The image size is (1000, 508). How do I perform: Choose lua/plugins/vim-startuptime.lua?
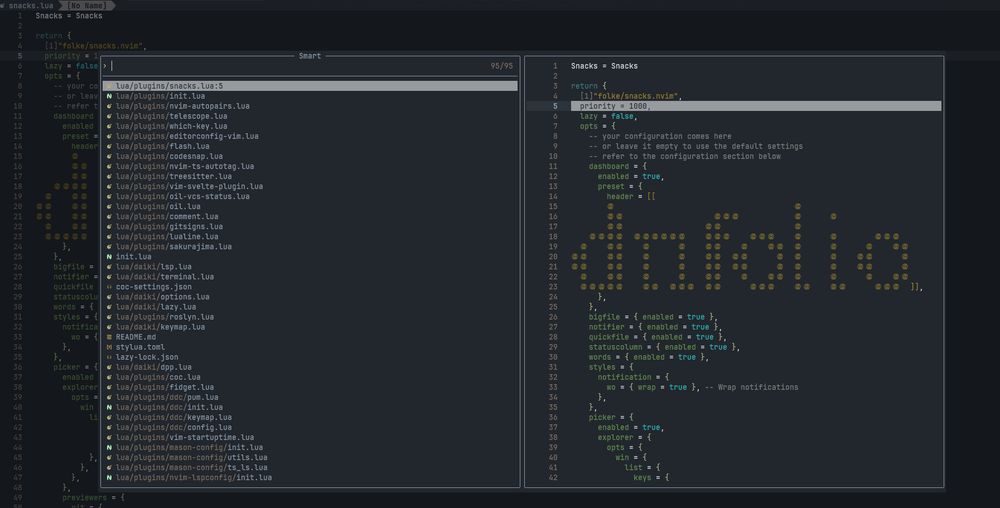click(x=184, y=437)
